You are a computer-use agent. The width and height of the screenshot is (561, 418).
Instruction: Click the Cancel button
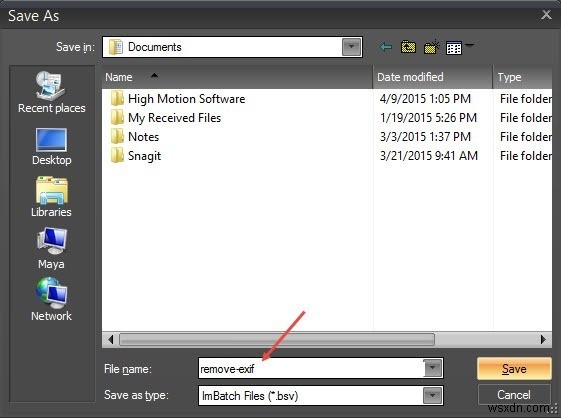tap(514, 395)
